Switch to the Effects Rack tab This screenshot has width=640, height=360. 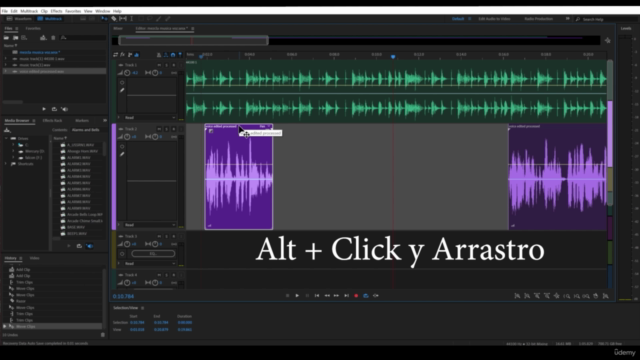53,120
